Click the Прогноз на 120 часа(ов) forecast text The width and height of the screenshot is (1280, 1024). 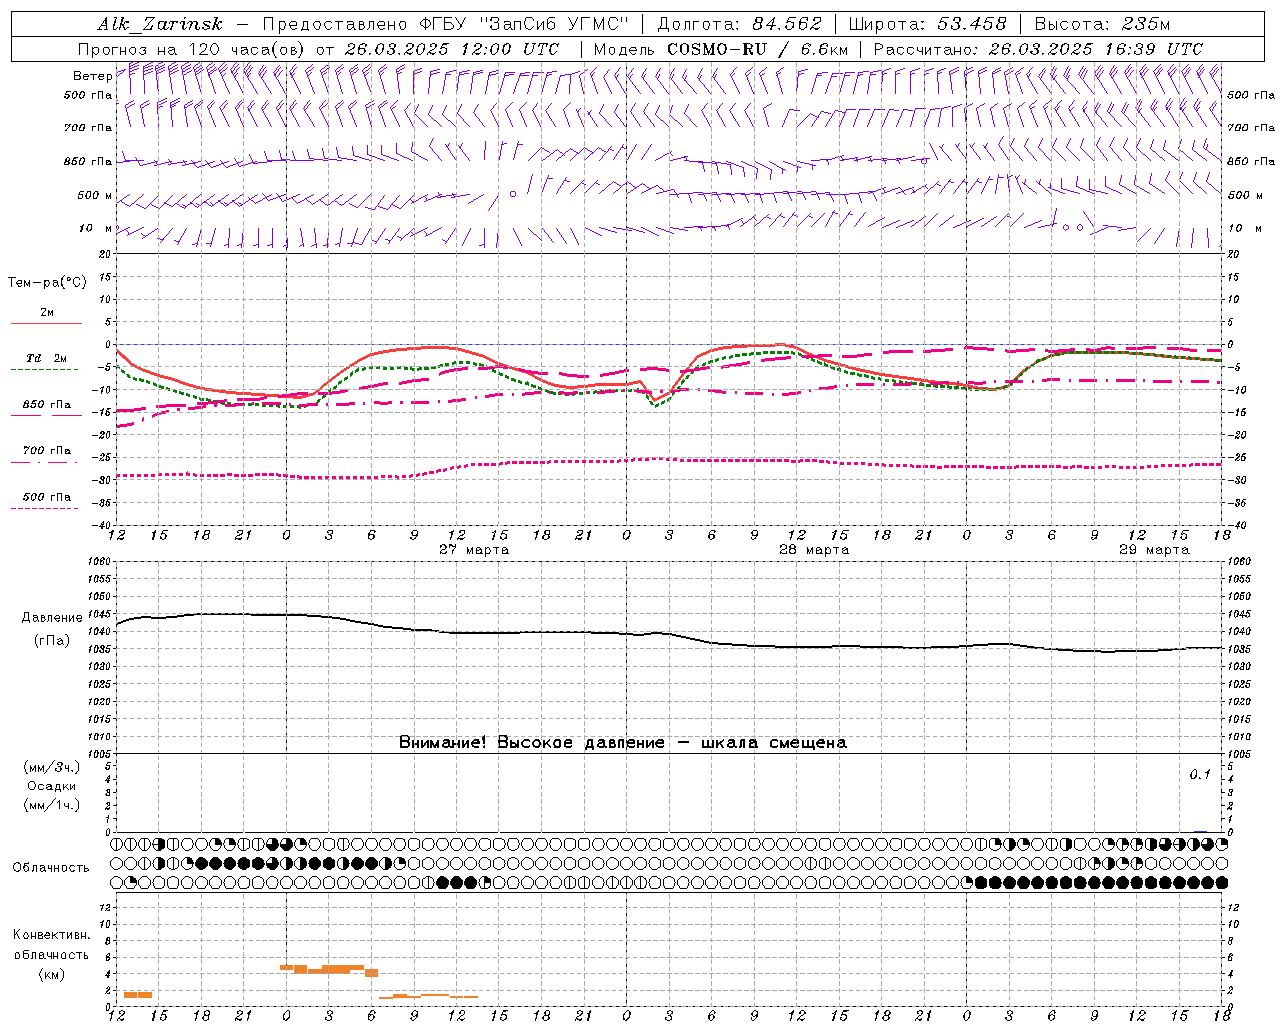[x=193, y=49]
